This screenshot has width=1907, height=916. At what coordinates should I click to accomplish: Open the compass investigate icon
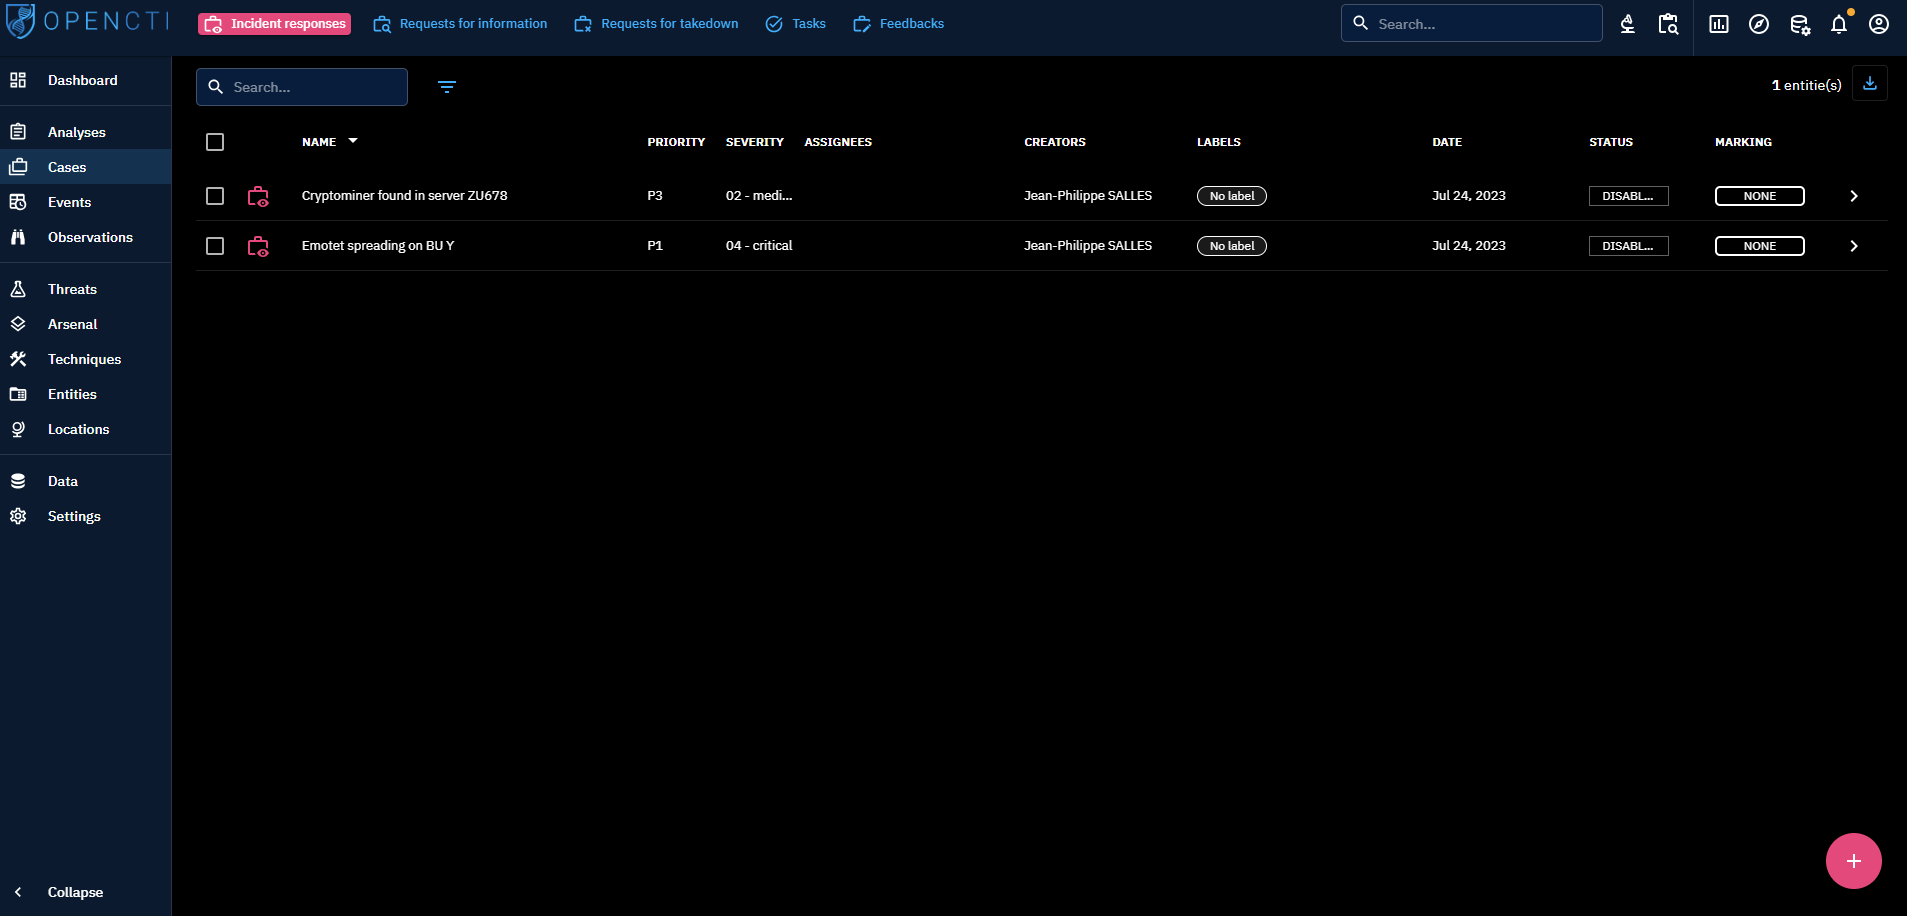(1758, 24)
